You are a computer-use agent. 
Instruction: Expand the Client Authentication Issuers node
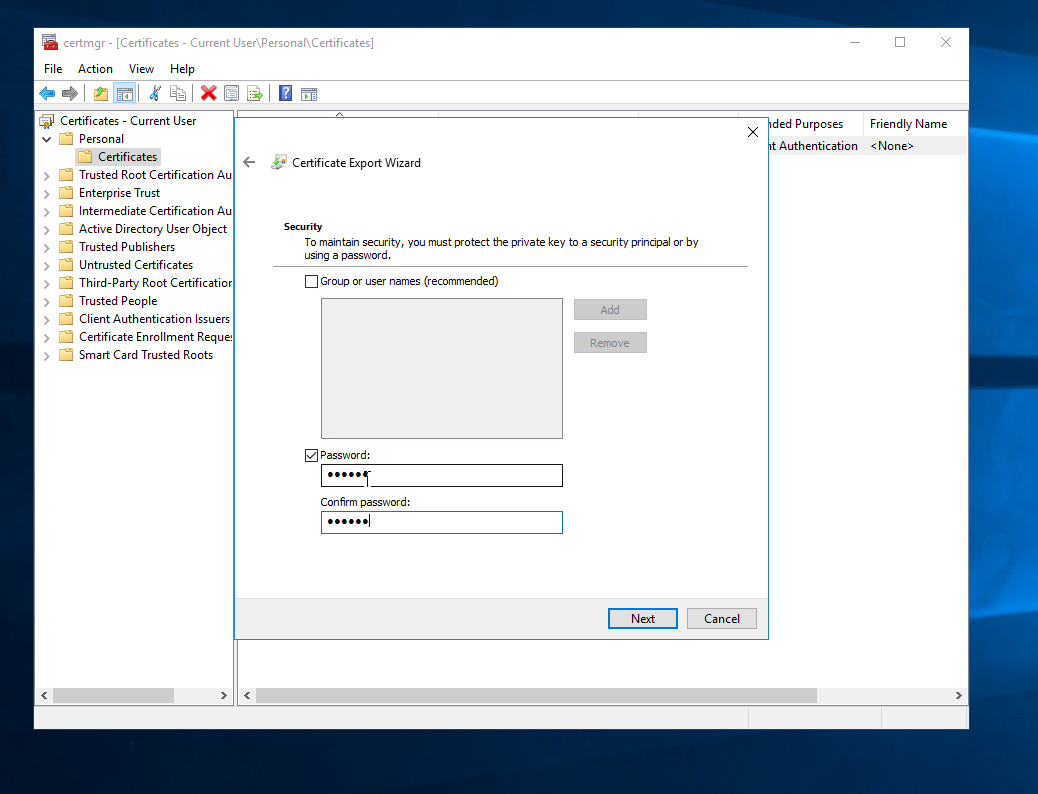tap(46, 320)
